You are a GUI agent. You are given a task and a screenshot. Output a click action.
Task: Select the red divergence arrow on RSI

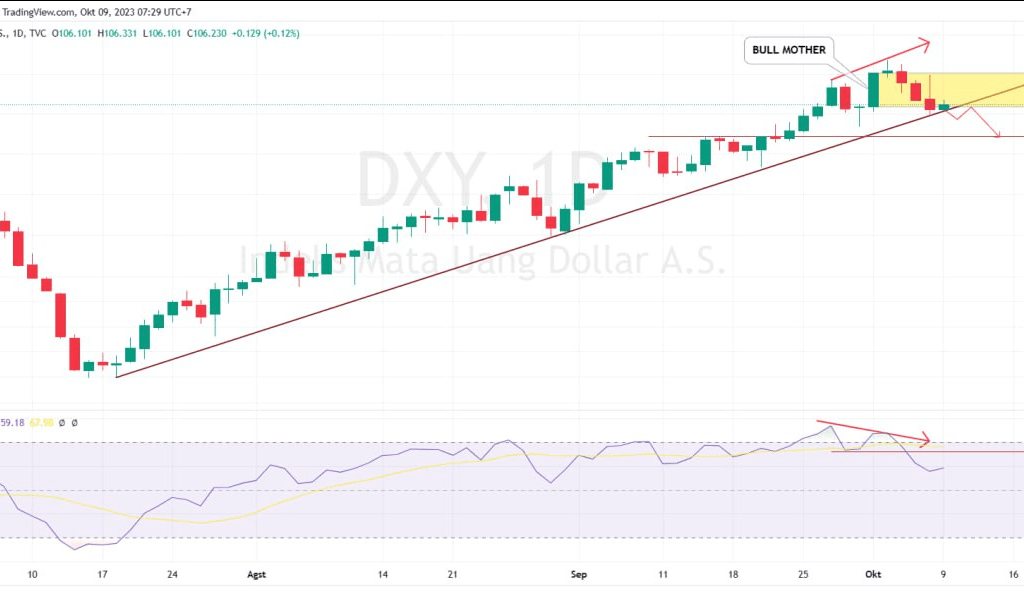point(873,431)
